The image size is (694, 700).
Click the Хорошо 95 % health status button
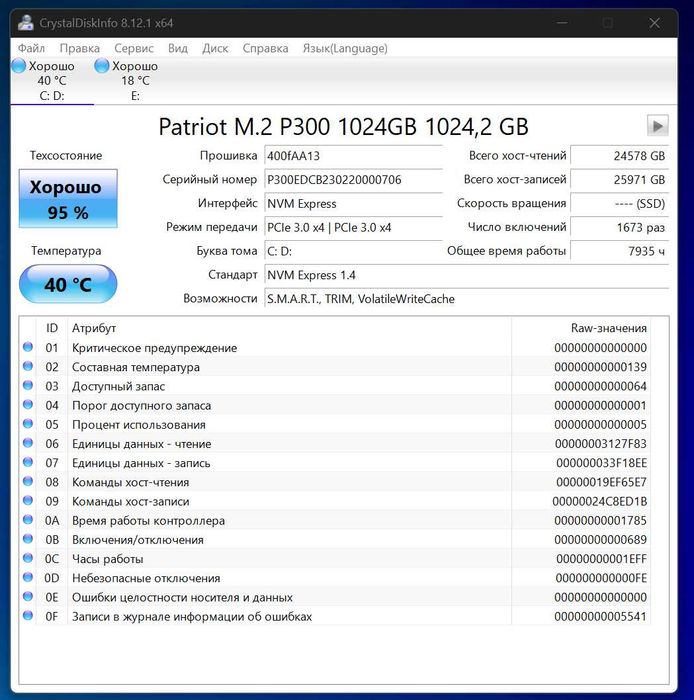pyautogui.click(x=68, y=199)
